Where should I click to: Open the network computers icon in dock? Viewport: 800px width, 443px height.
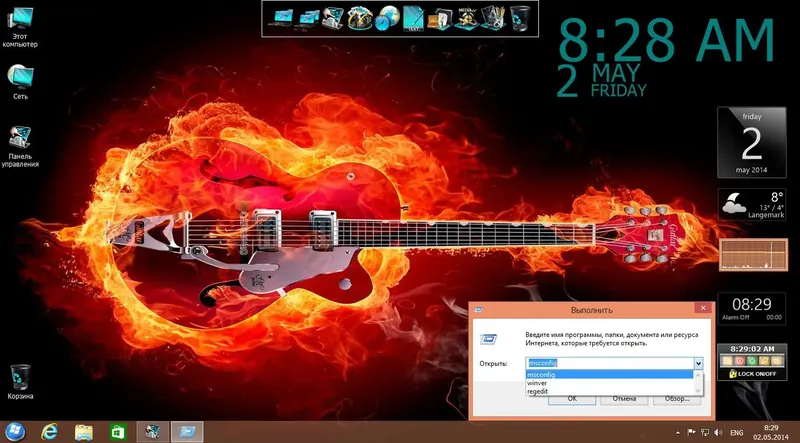tap(308, 19)
